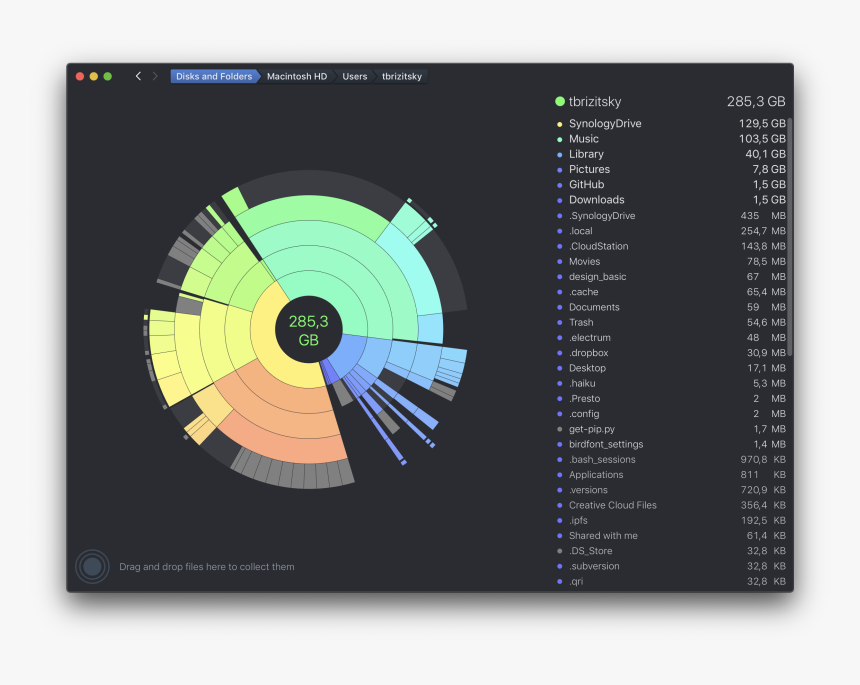Click the dot beside Pictures
Screen dimensions: 860x685
click(x=560, y=169)
